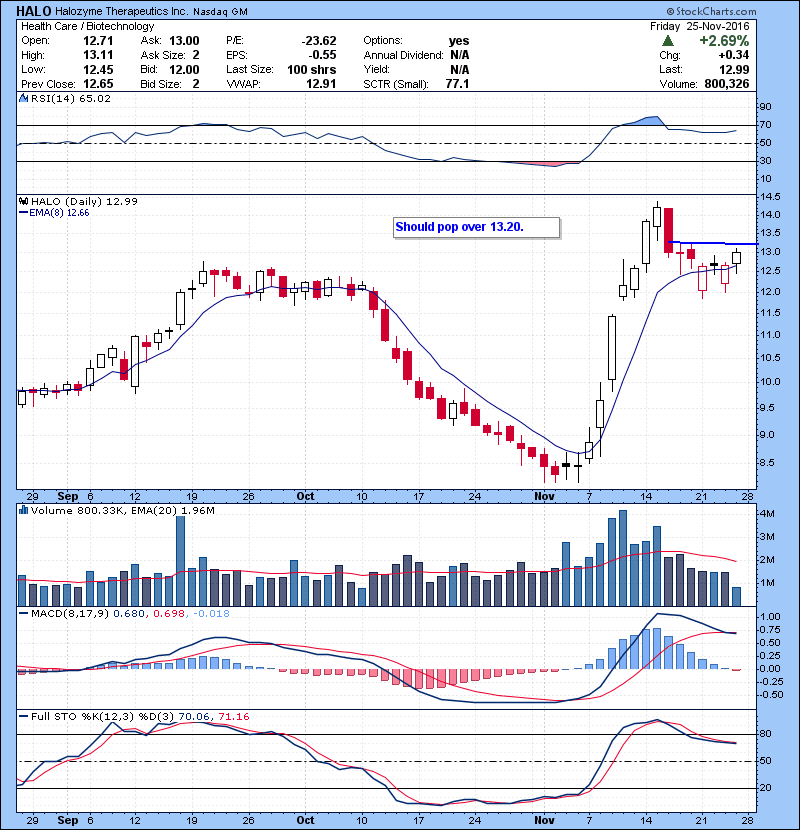This screenshot has width=800, height=830.
Task: Click the large red candle after the peak
Action: coord(669,231)
